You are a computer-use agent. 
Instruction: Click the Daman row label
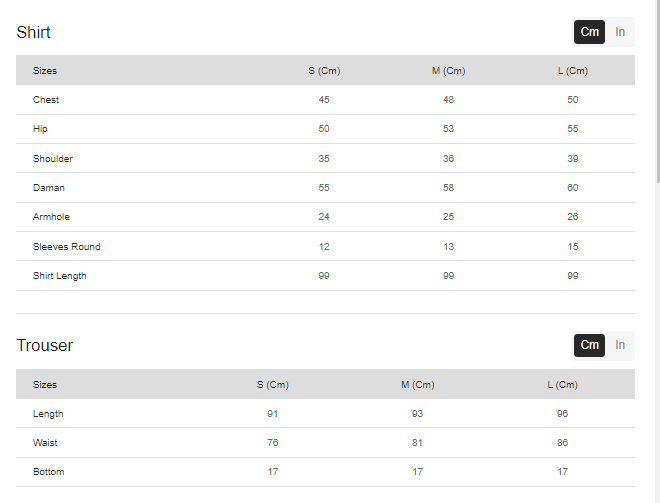[x=49, y=188]
